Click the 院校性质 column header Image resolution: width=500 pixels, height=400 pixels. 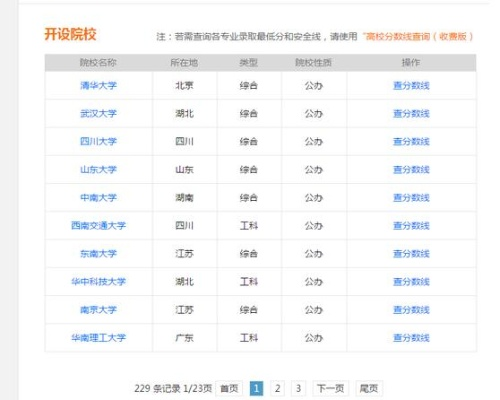pyautogui.click(x=313, y=63)
